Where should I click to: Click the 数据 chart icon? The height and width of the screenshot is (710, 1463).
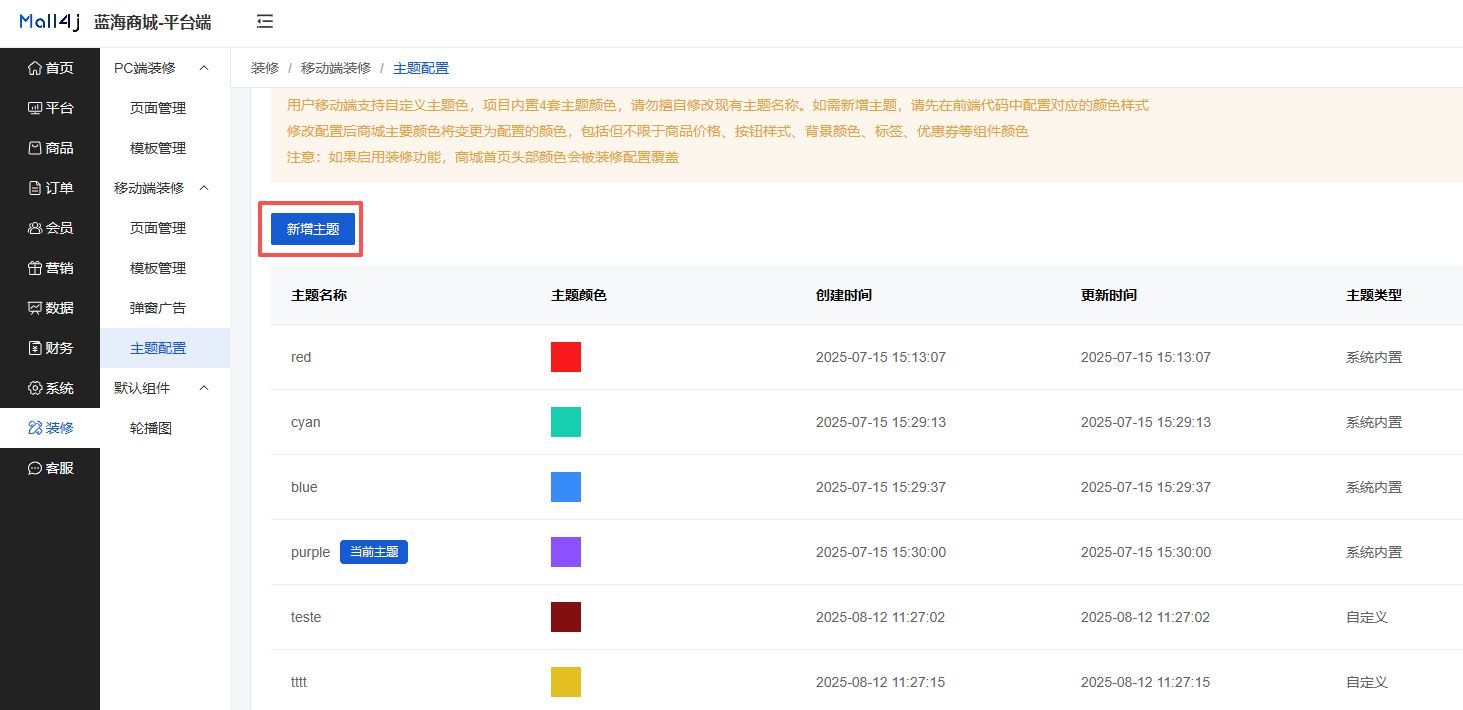[35, 308]
